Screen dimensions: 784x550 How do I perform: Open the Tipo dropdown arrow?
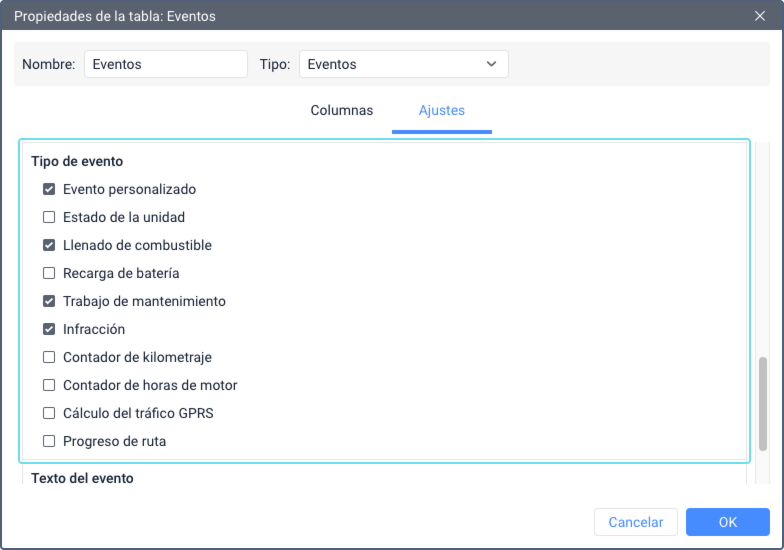[x=492, y=64]
